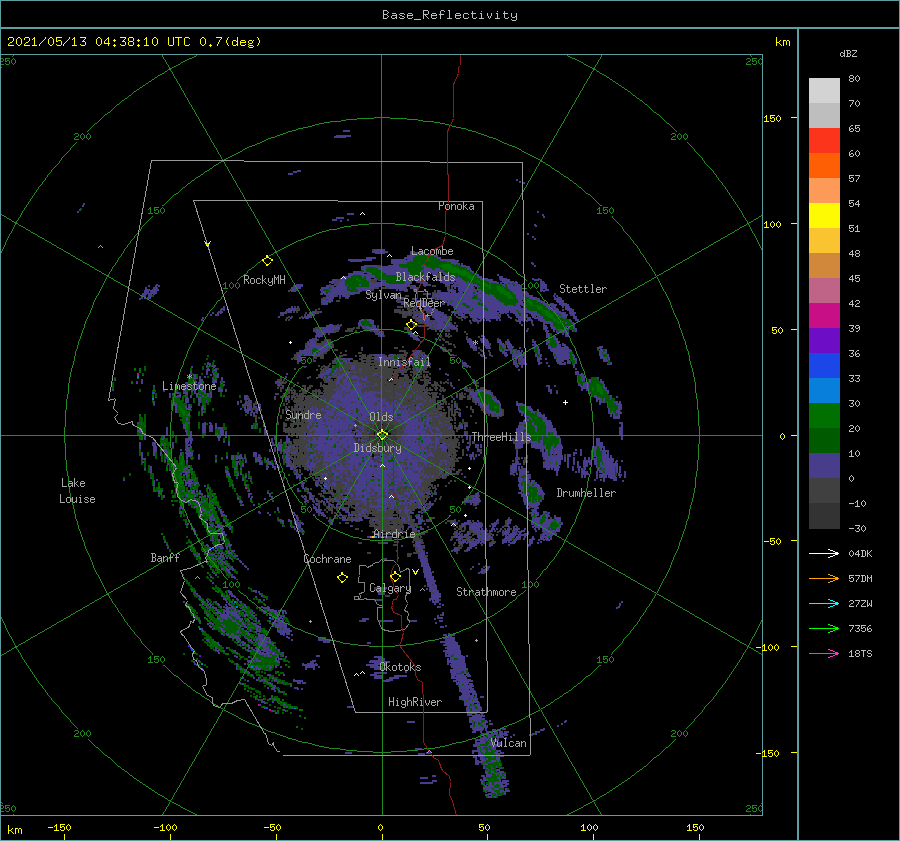Image resolution: width=900 pixels, height=841 pixels.
Task: Click the Stettler city label
Action: coord(583,289)
